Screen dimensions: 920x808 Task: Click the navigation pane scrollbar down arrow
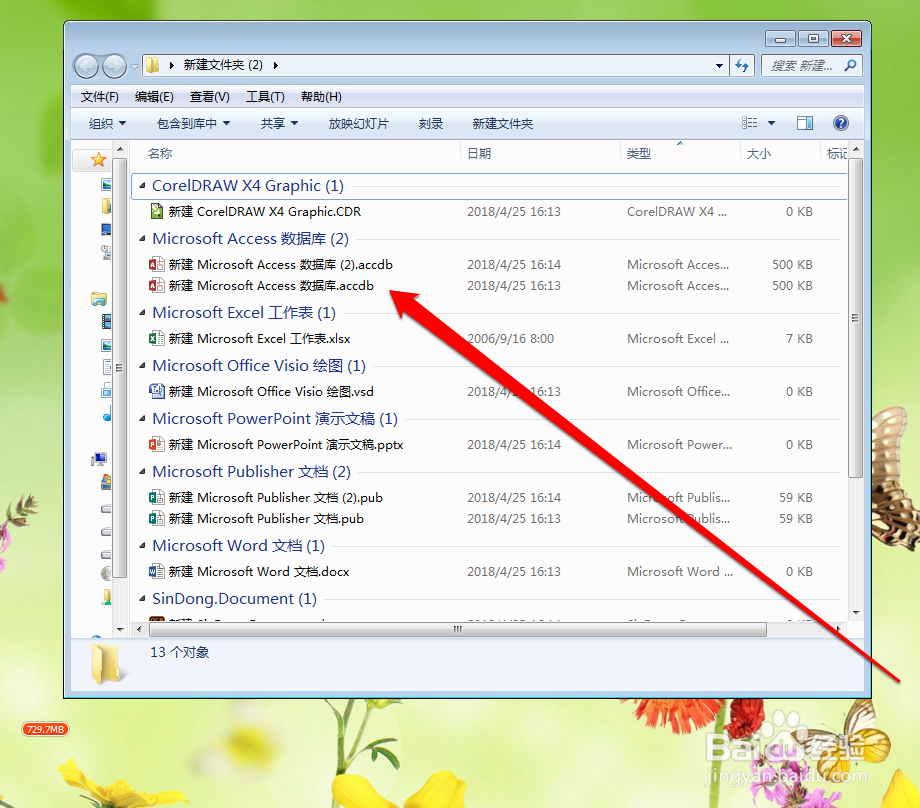[x=120, y=629]
